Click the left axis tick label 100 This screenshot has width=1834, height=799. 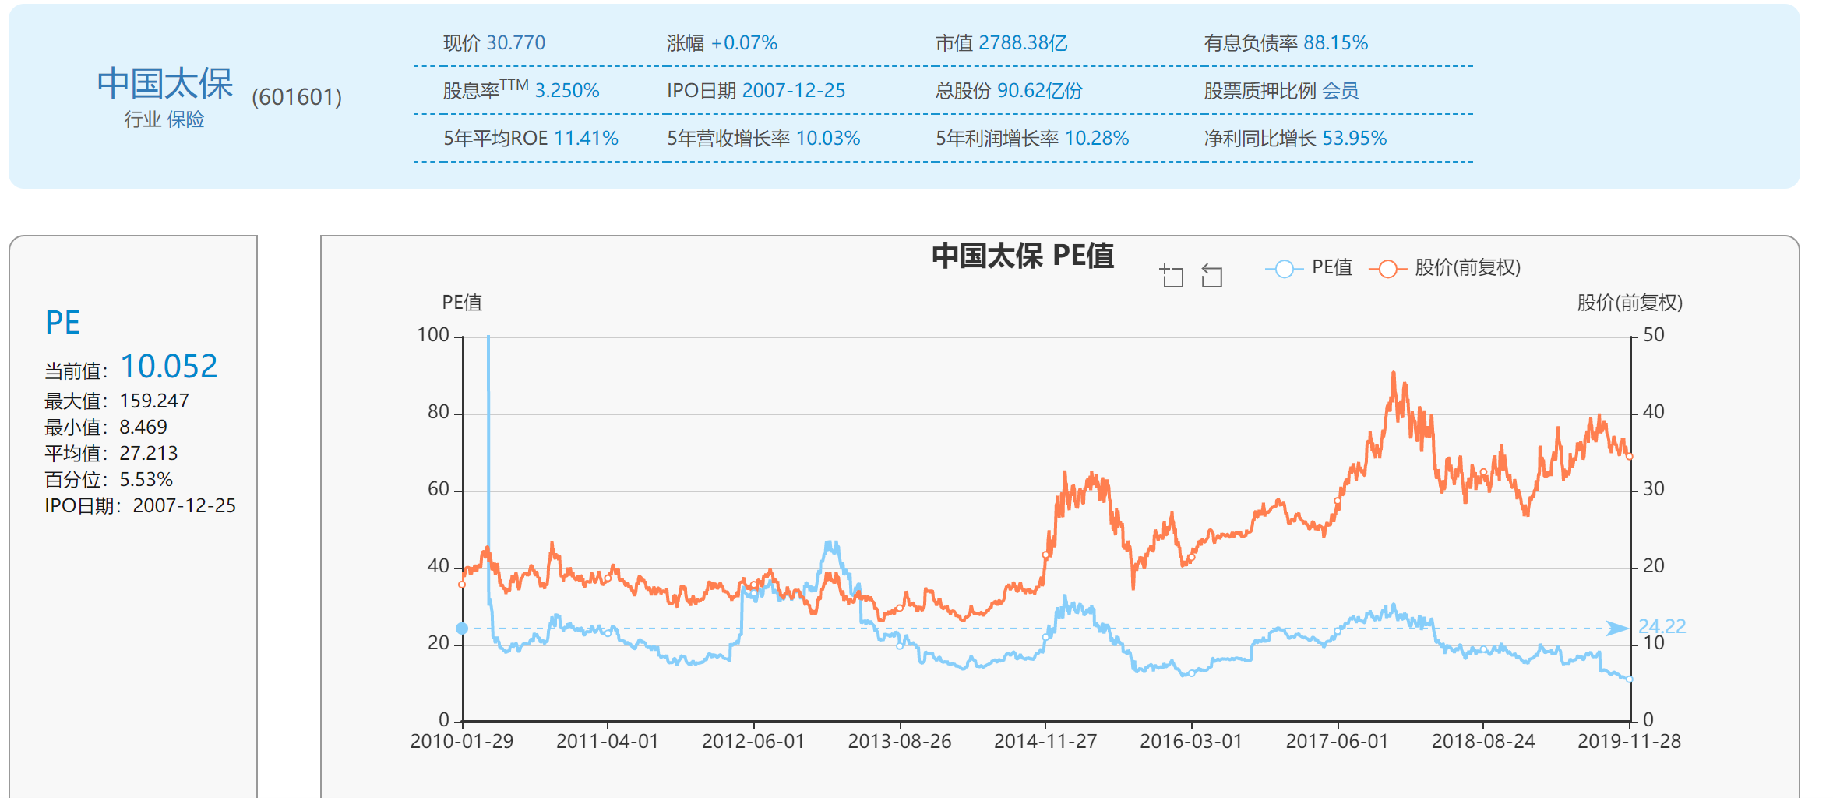coord(433,335)
